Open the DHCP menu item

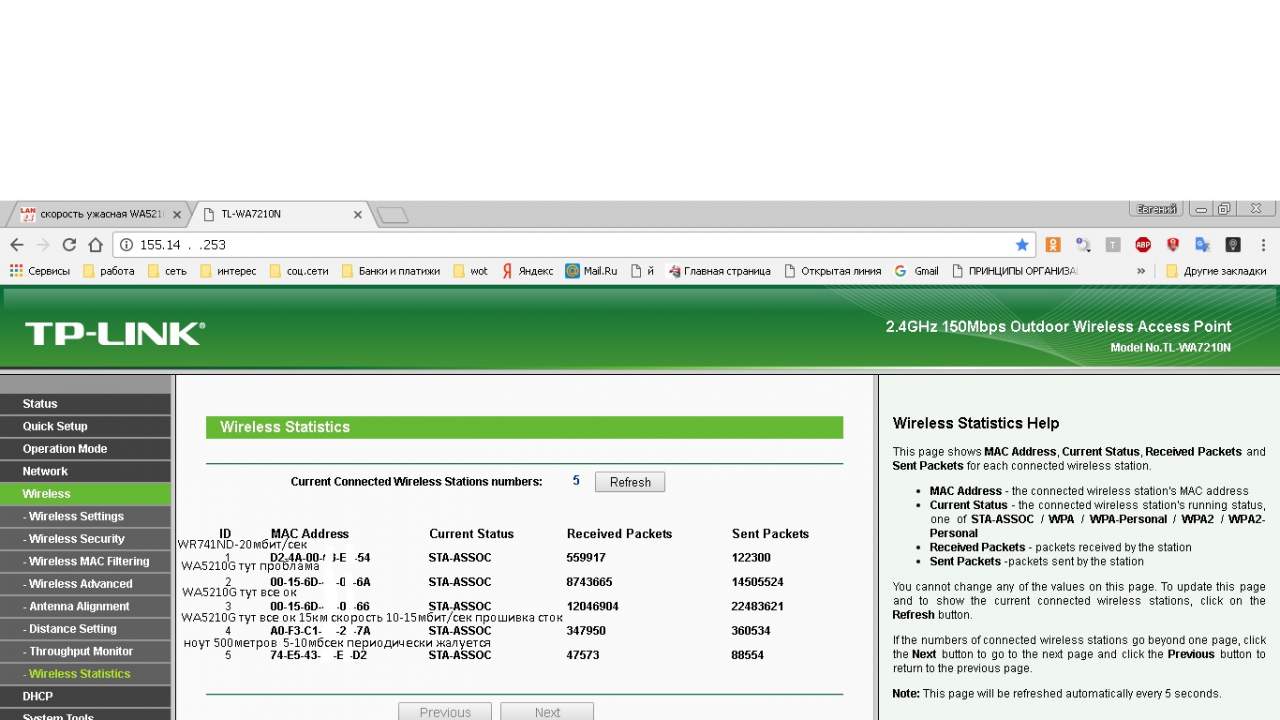(x=86, y=696)
